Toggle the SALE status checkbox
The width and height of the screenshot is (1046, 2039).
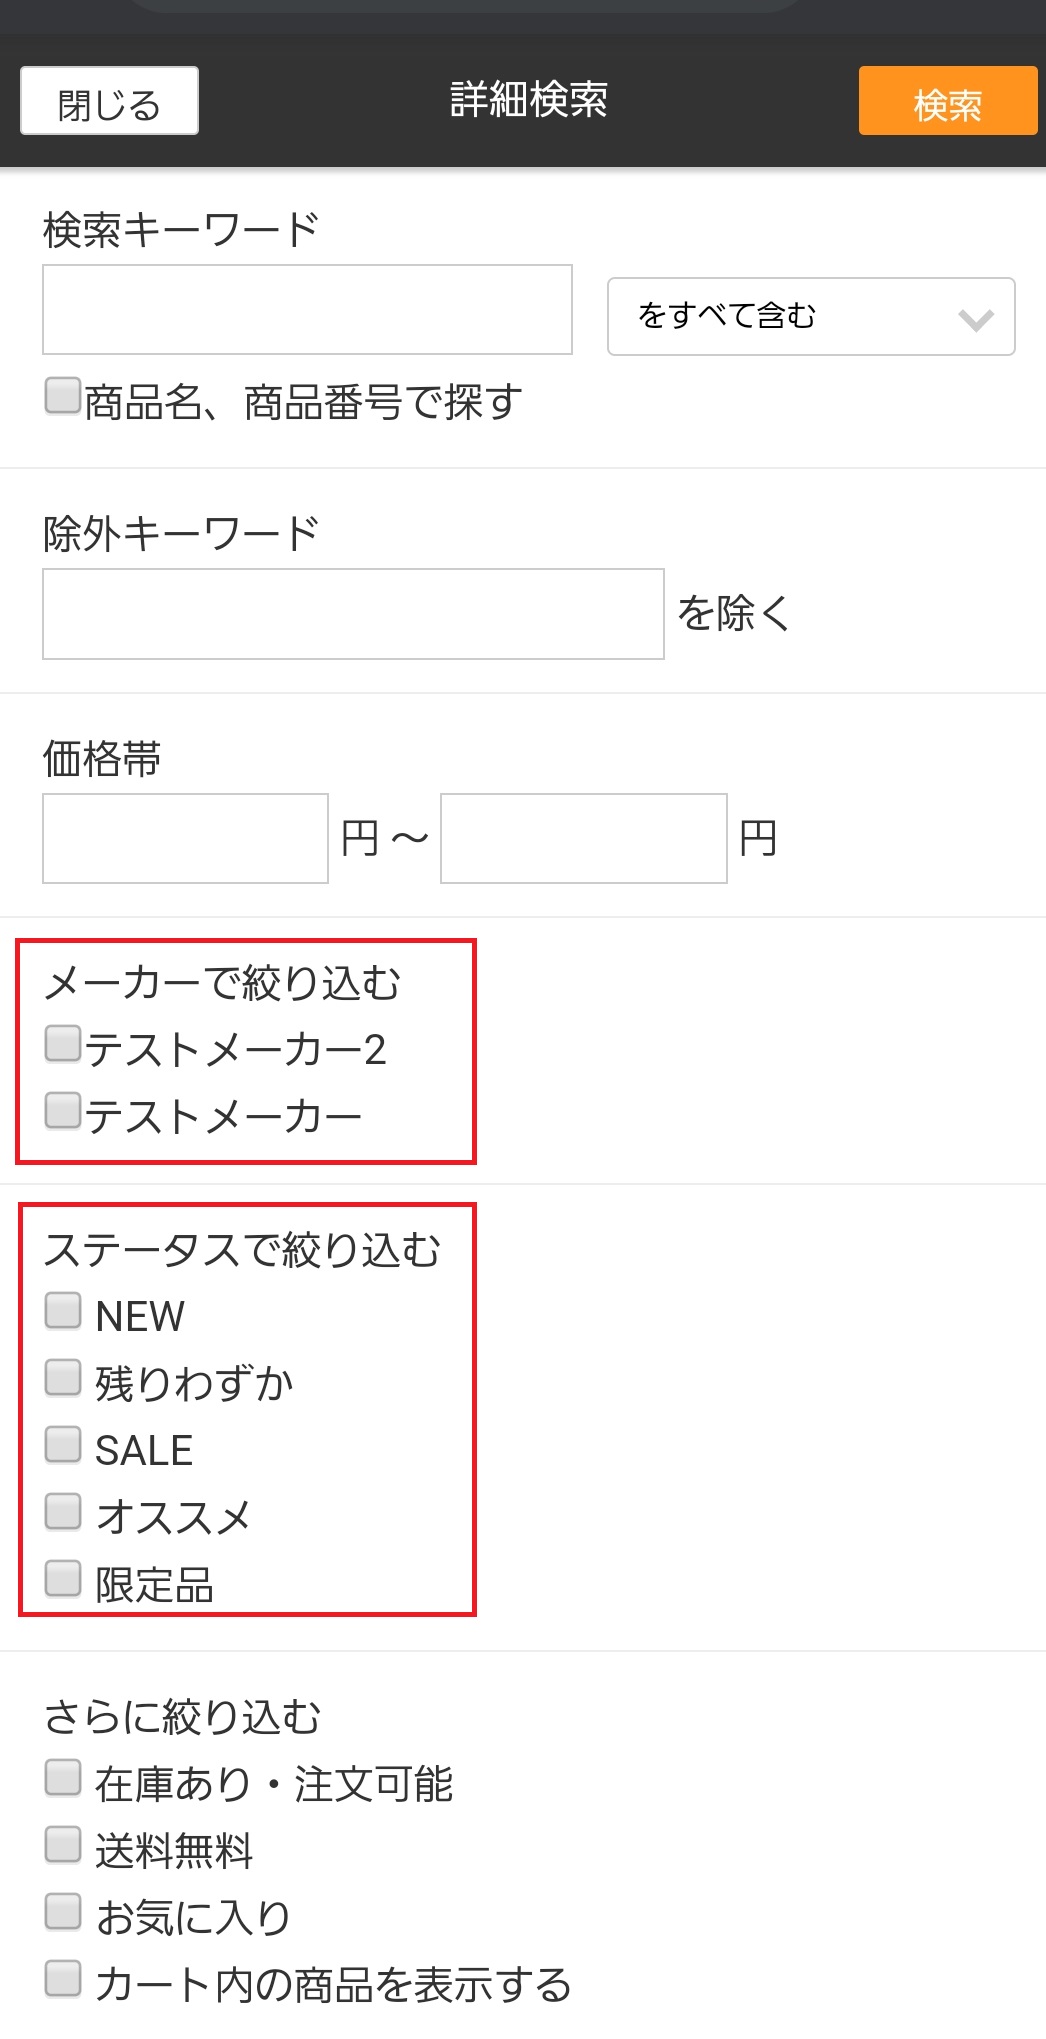click(x=63, y=1444)
